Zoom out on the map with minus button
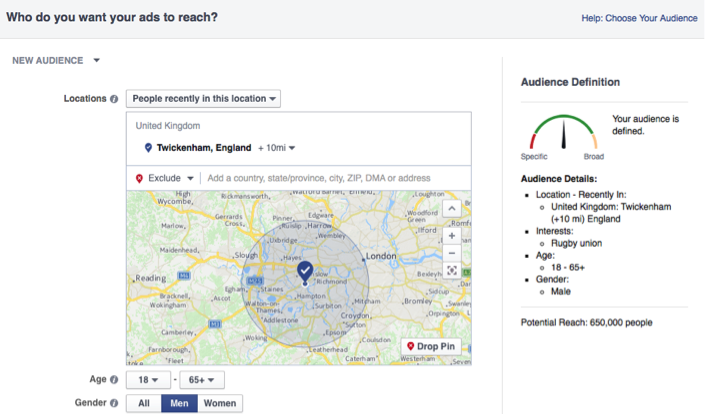The image size is (705, 415). (452, 253)
